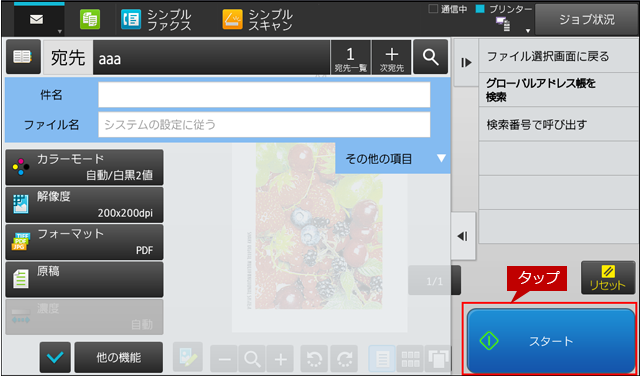This screenshot has height=376, width=640.
Task: Zoom in preview with plus icon
Action: 280,359
